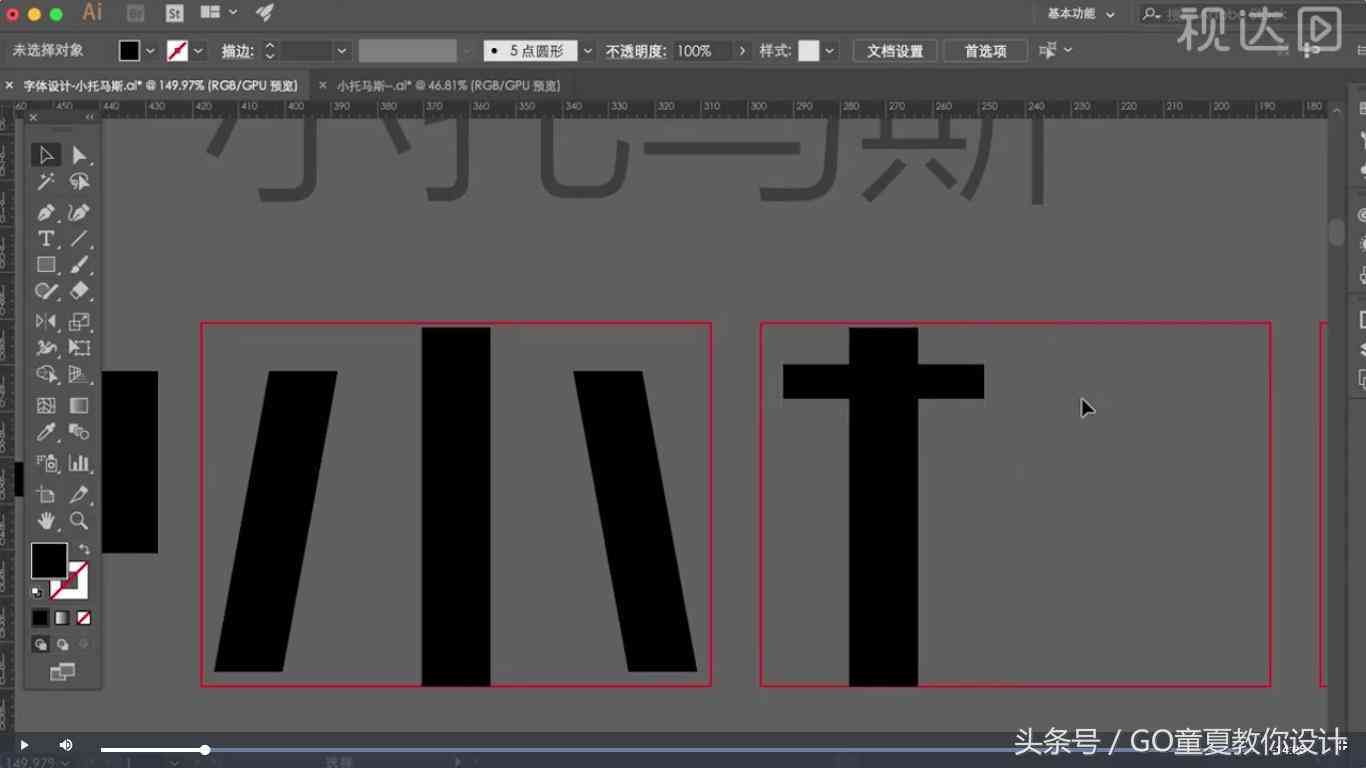The image size is (1366, 768).
Task: Click the Adobe Stock (St) icon
Action: pos(174,13)
